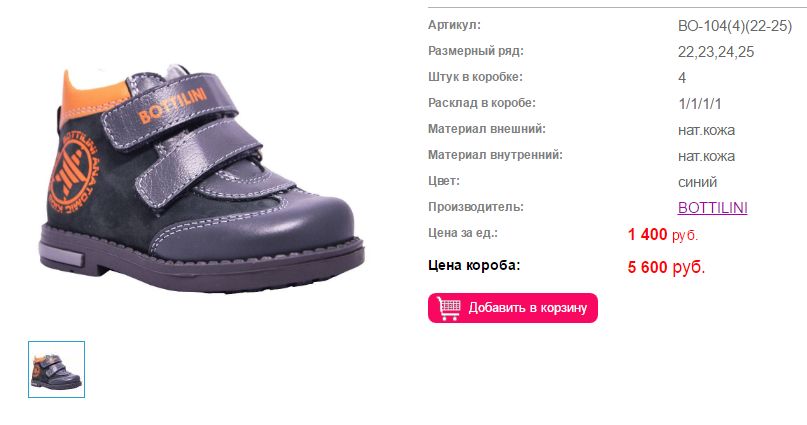This screenshot has width=807, height=425.
Task: Click the article number BO-104(4)(22-25)
Action: pos(734,26)
